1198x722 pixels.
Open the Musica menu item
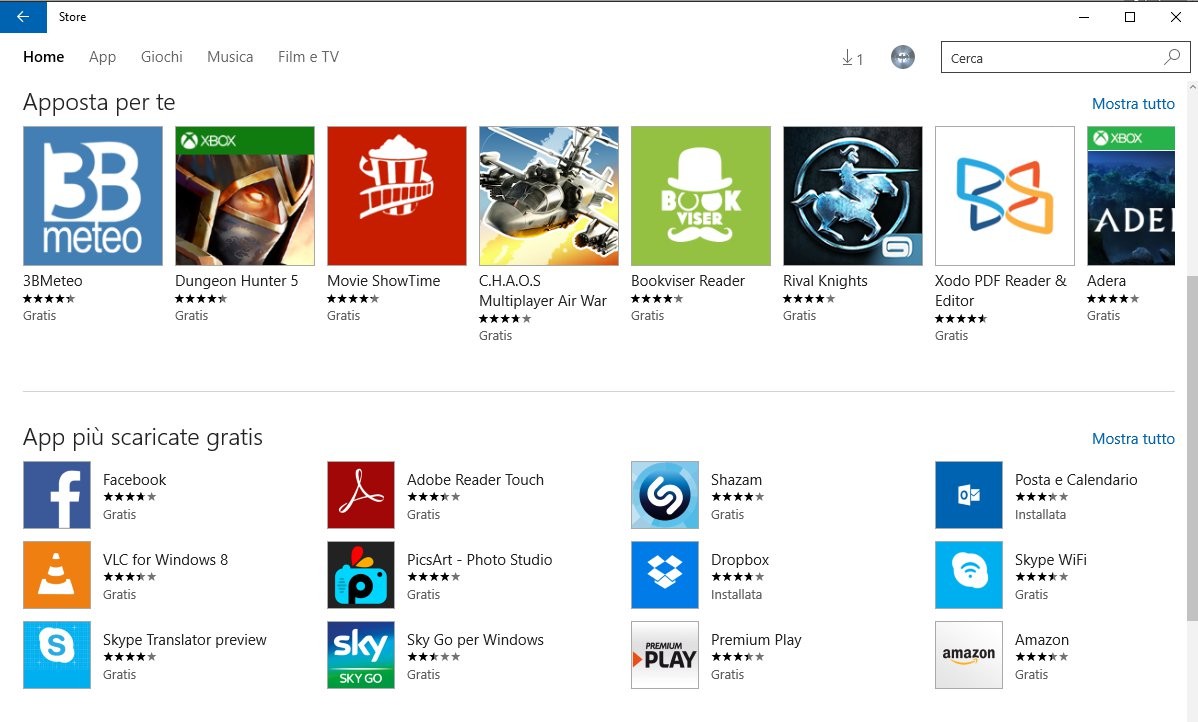[229, 57]
